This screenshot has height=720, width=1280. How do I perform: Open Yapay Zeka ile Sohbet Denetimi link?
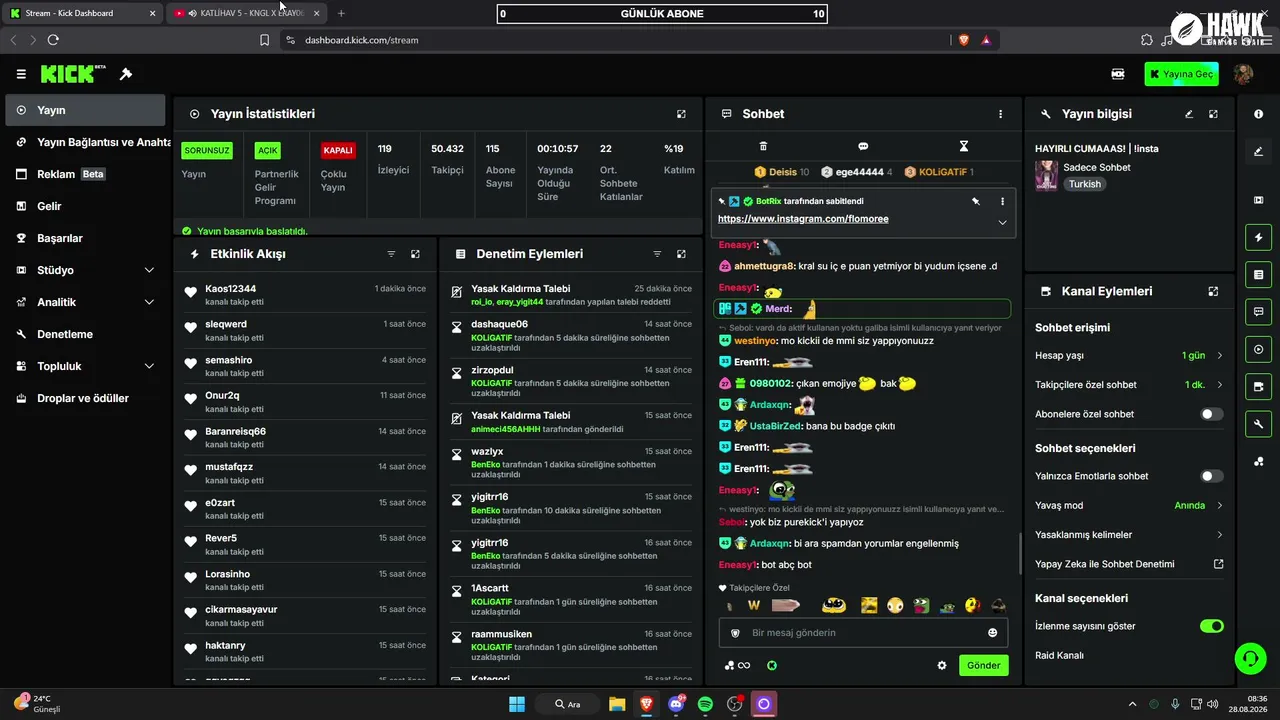coord(1129,564)
